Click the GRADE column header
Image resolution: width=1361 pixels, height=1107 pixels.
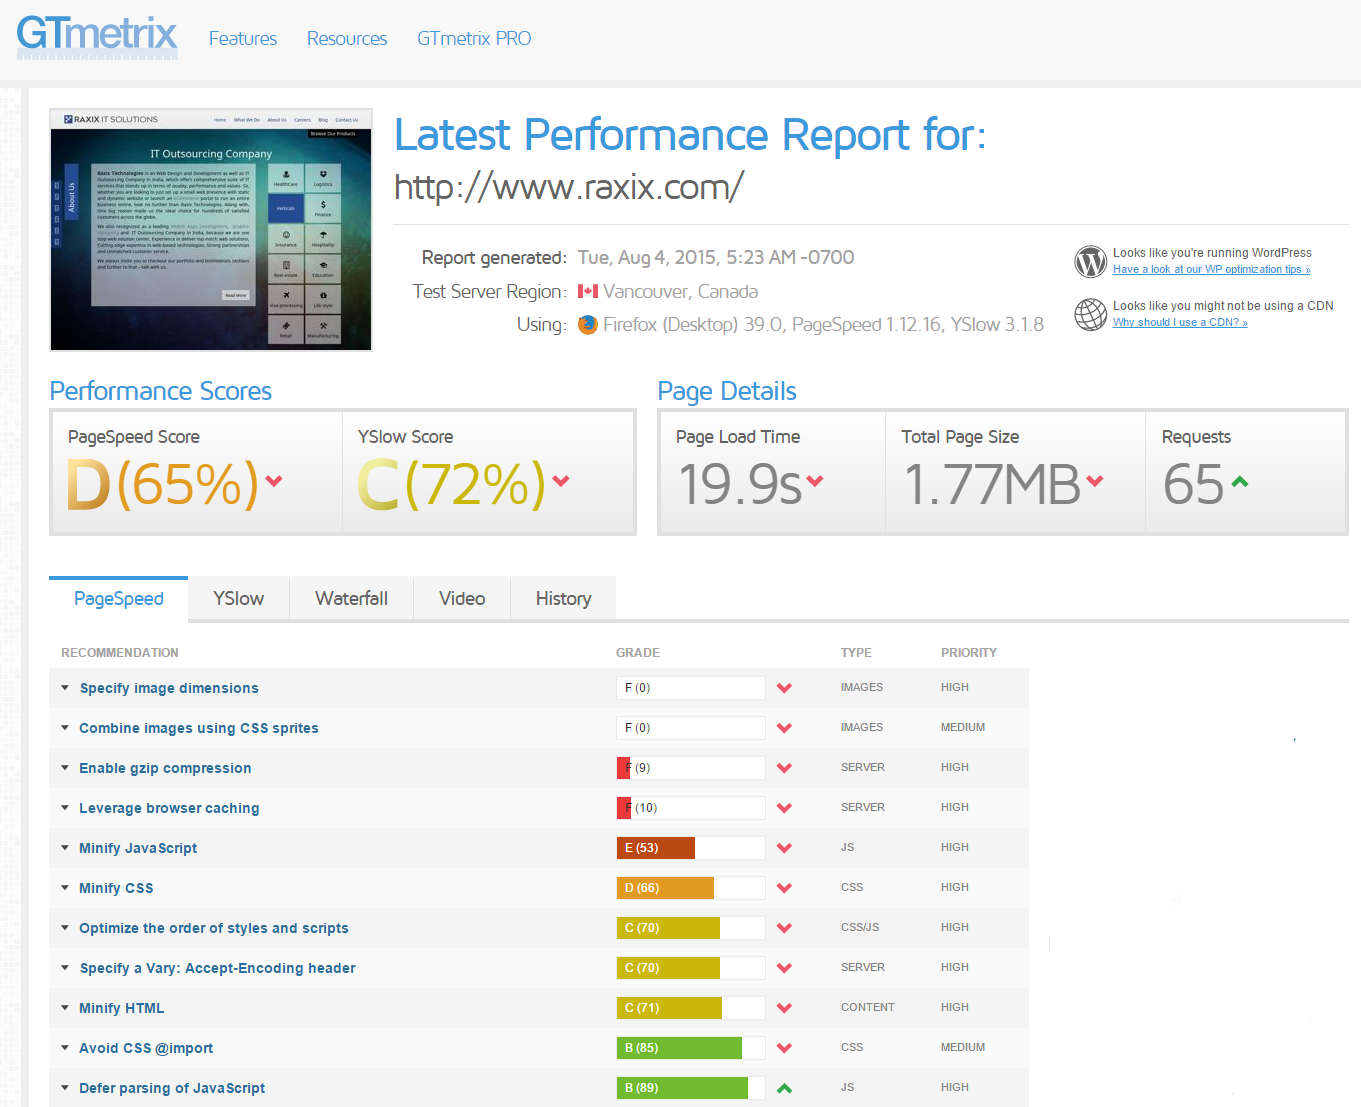pyautogui.click(x=638, y=653)
